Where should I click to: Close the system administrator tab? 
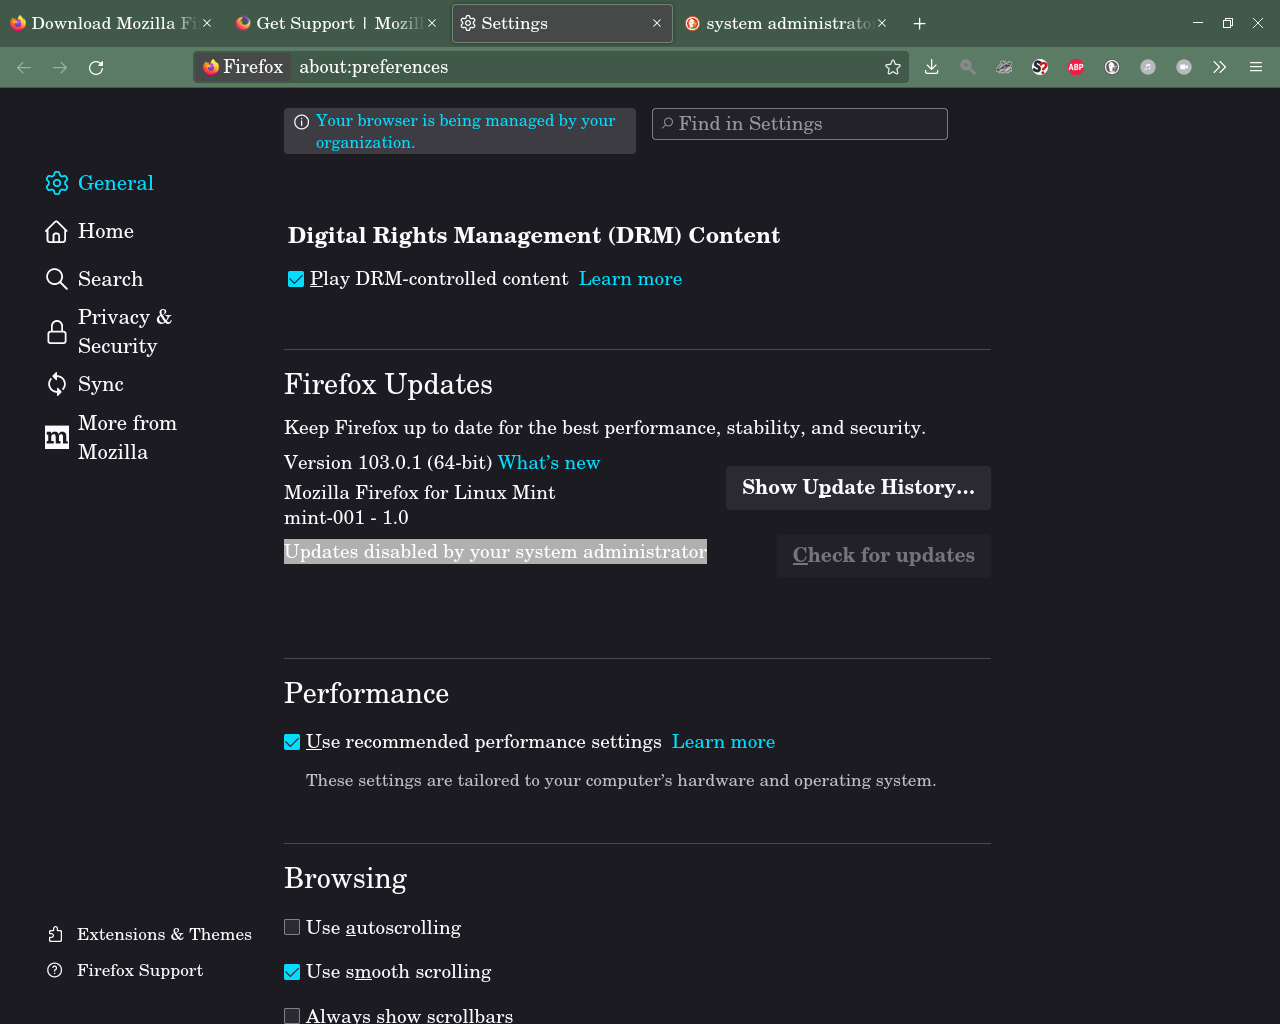882,23
